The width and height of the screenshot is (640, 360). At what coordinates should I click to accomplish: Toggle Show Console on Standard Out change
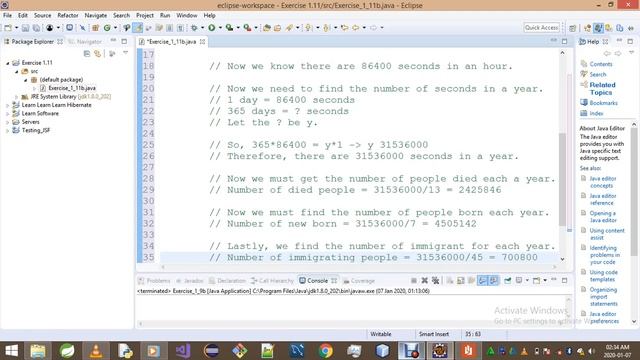click(x=482, y=280)
